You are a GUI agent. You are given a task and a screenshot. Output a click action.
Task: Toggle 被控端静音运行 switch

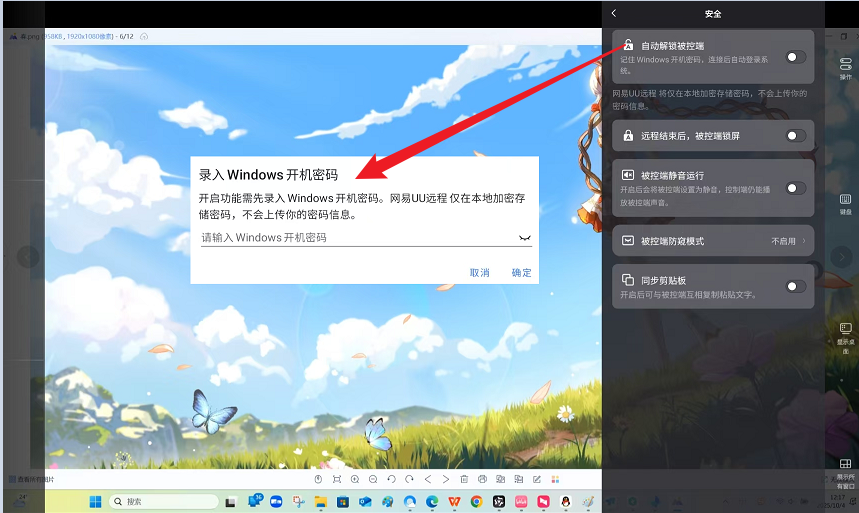(795, 189)
